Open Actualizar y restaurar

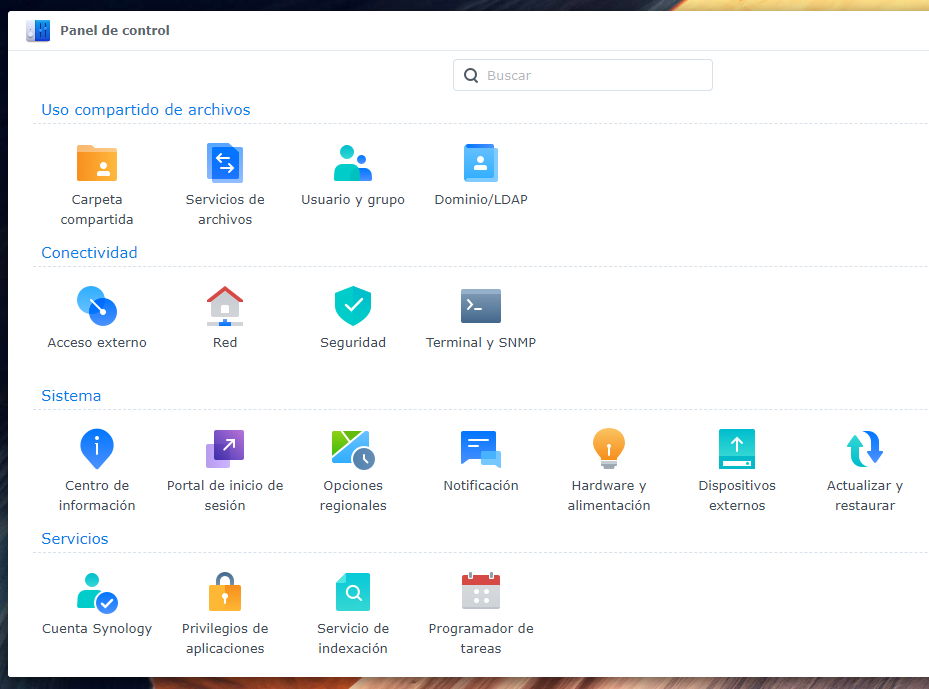click(865, 449)
